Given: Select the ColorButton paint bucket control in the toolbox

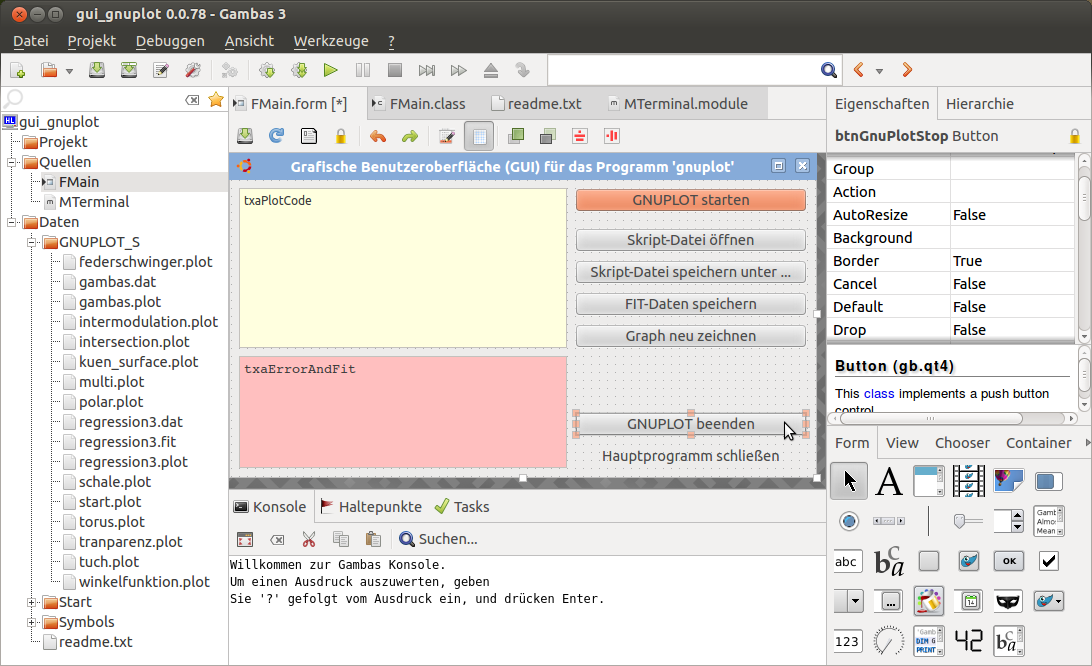Looking at the screenshot, I should click(929, 601).
